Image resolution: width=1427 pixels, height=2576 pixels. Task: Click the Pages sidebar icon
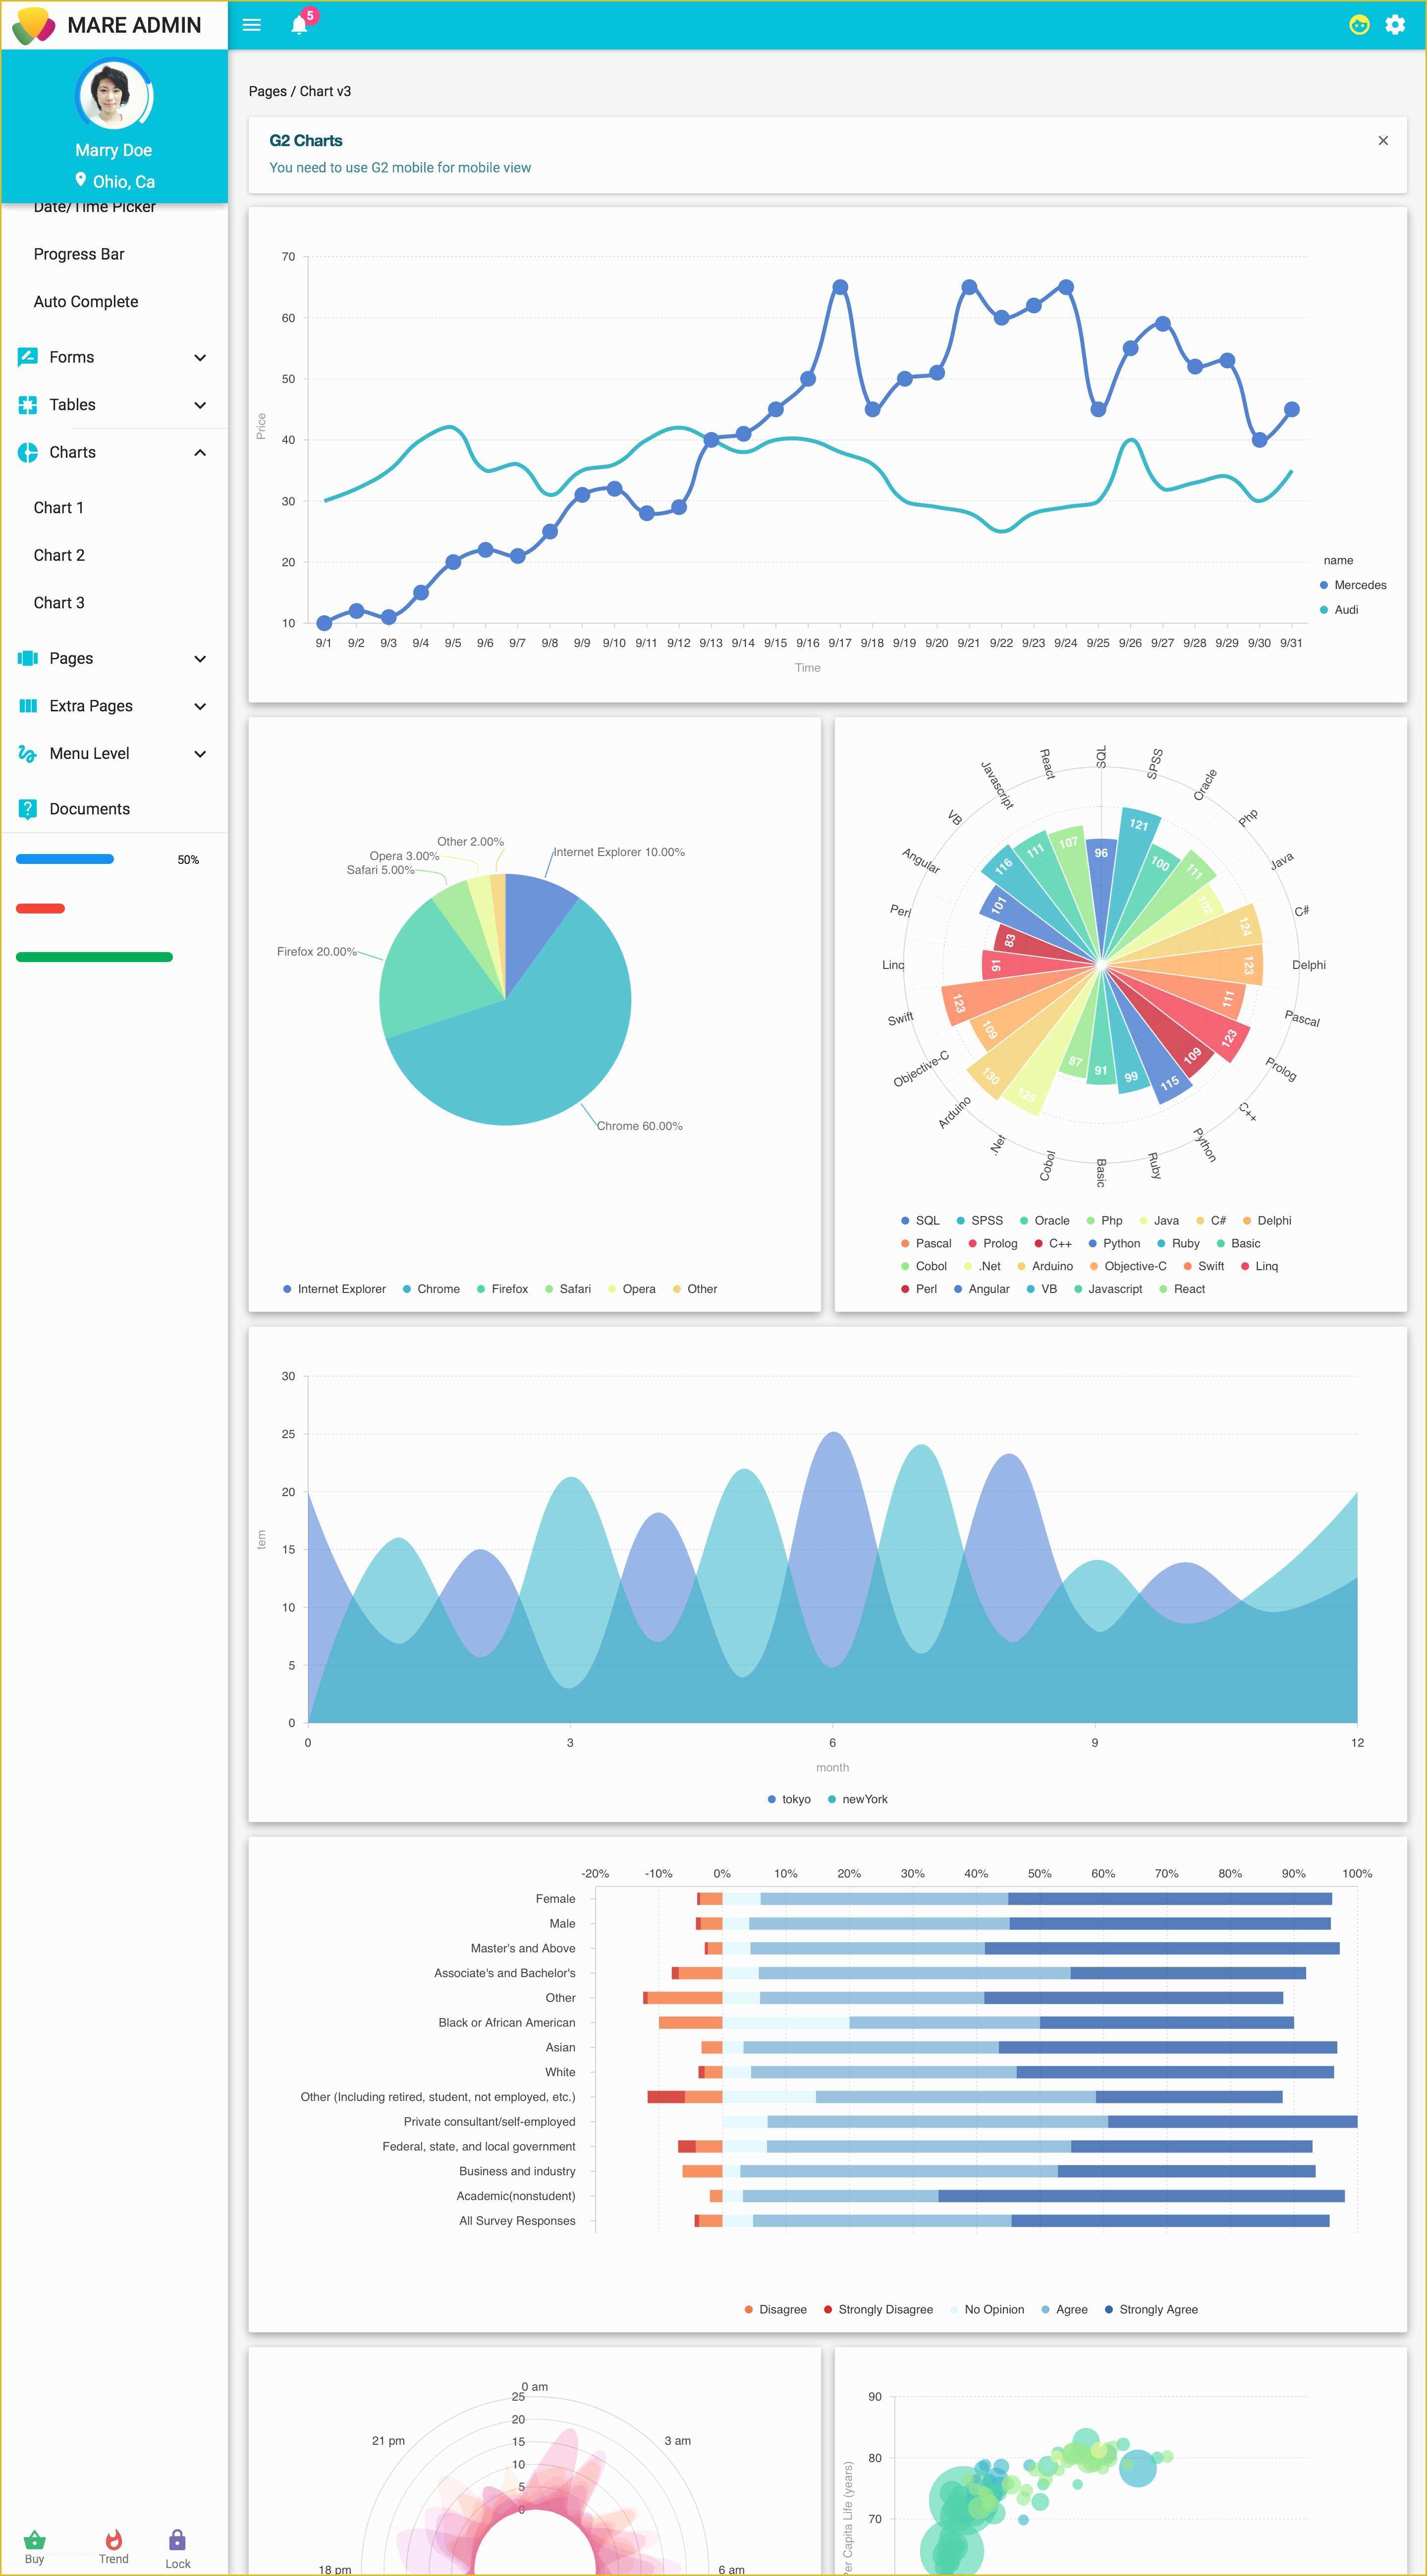pos(28,658)
